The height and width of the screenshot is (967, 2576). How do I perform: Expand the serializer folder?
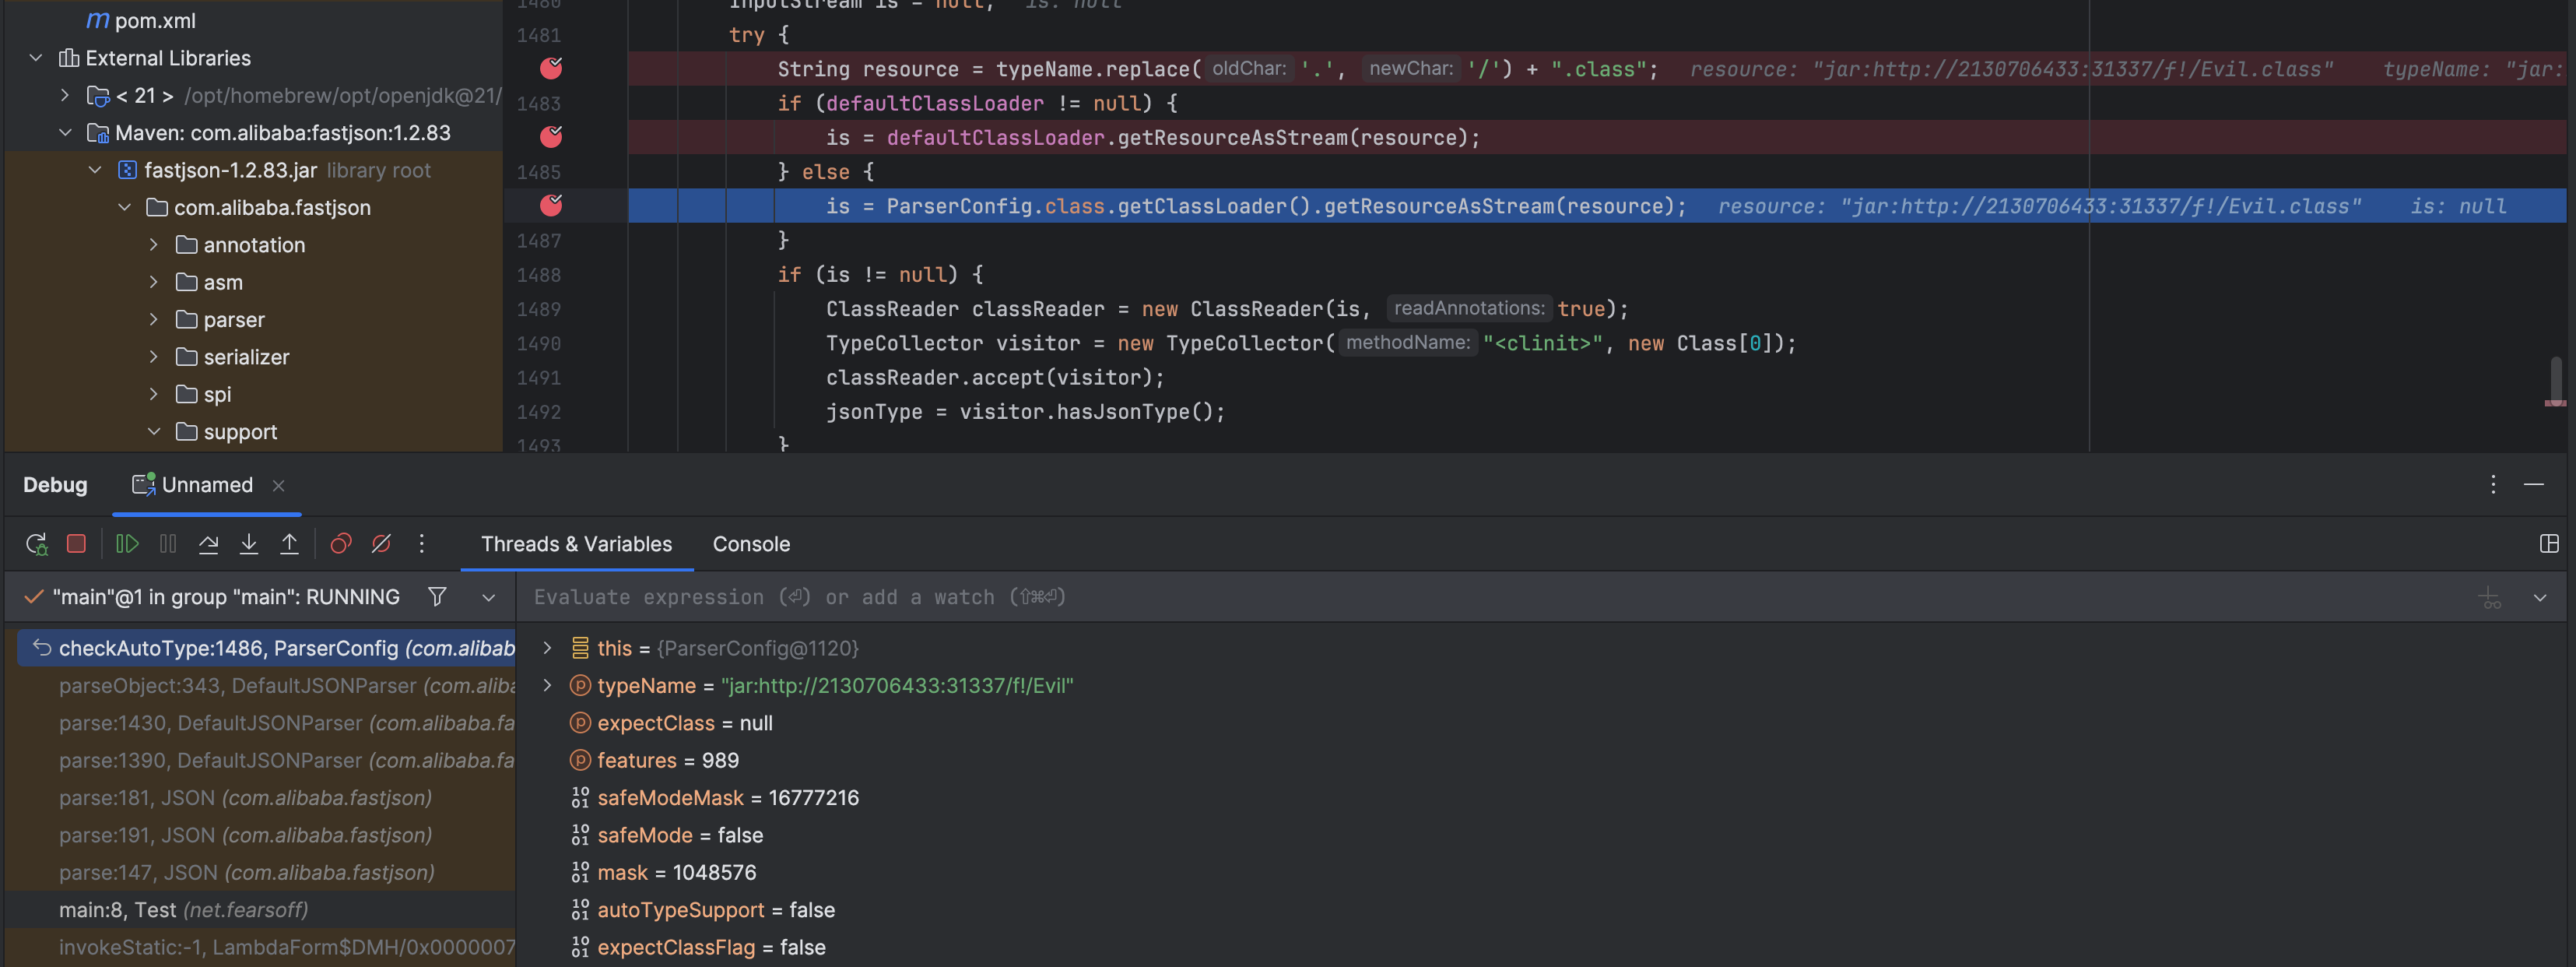coord(153,357)
